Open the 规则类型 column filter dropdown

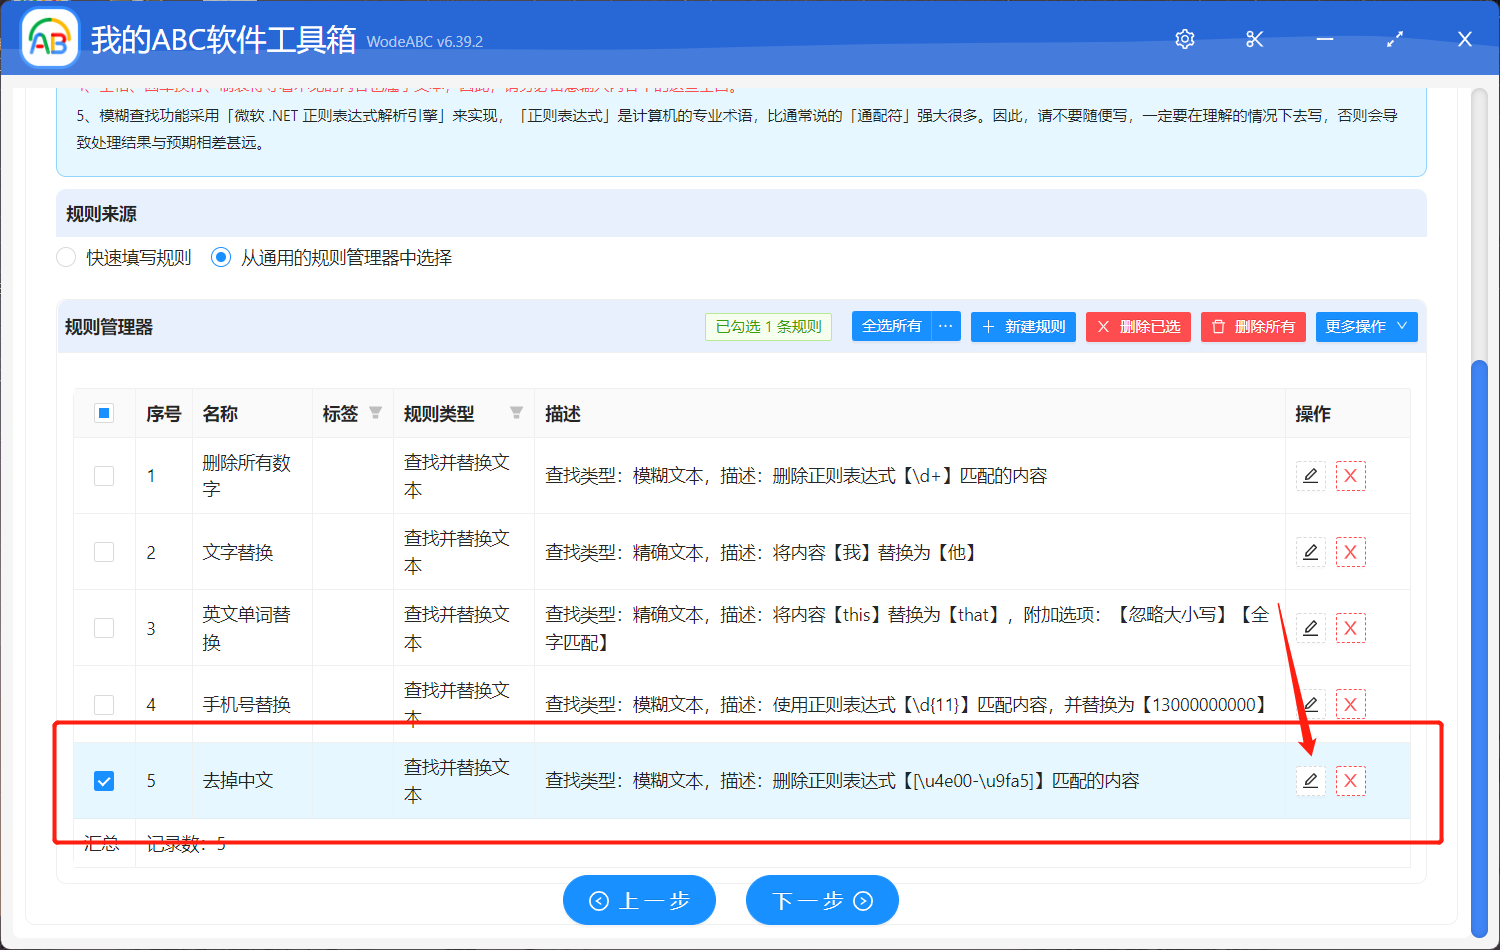click(517, 412)
